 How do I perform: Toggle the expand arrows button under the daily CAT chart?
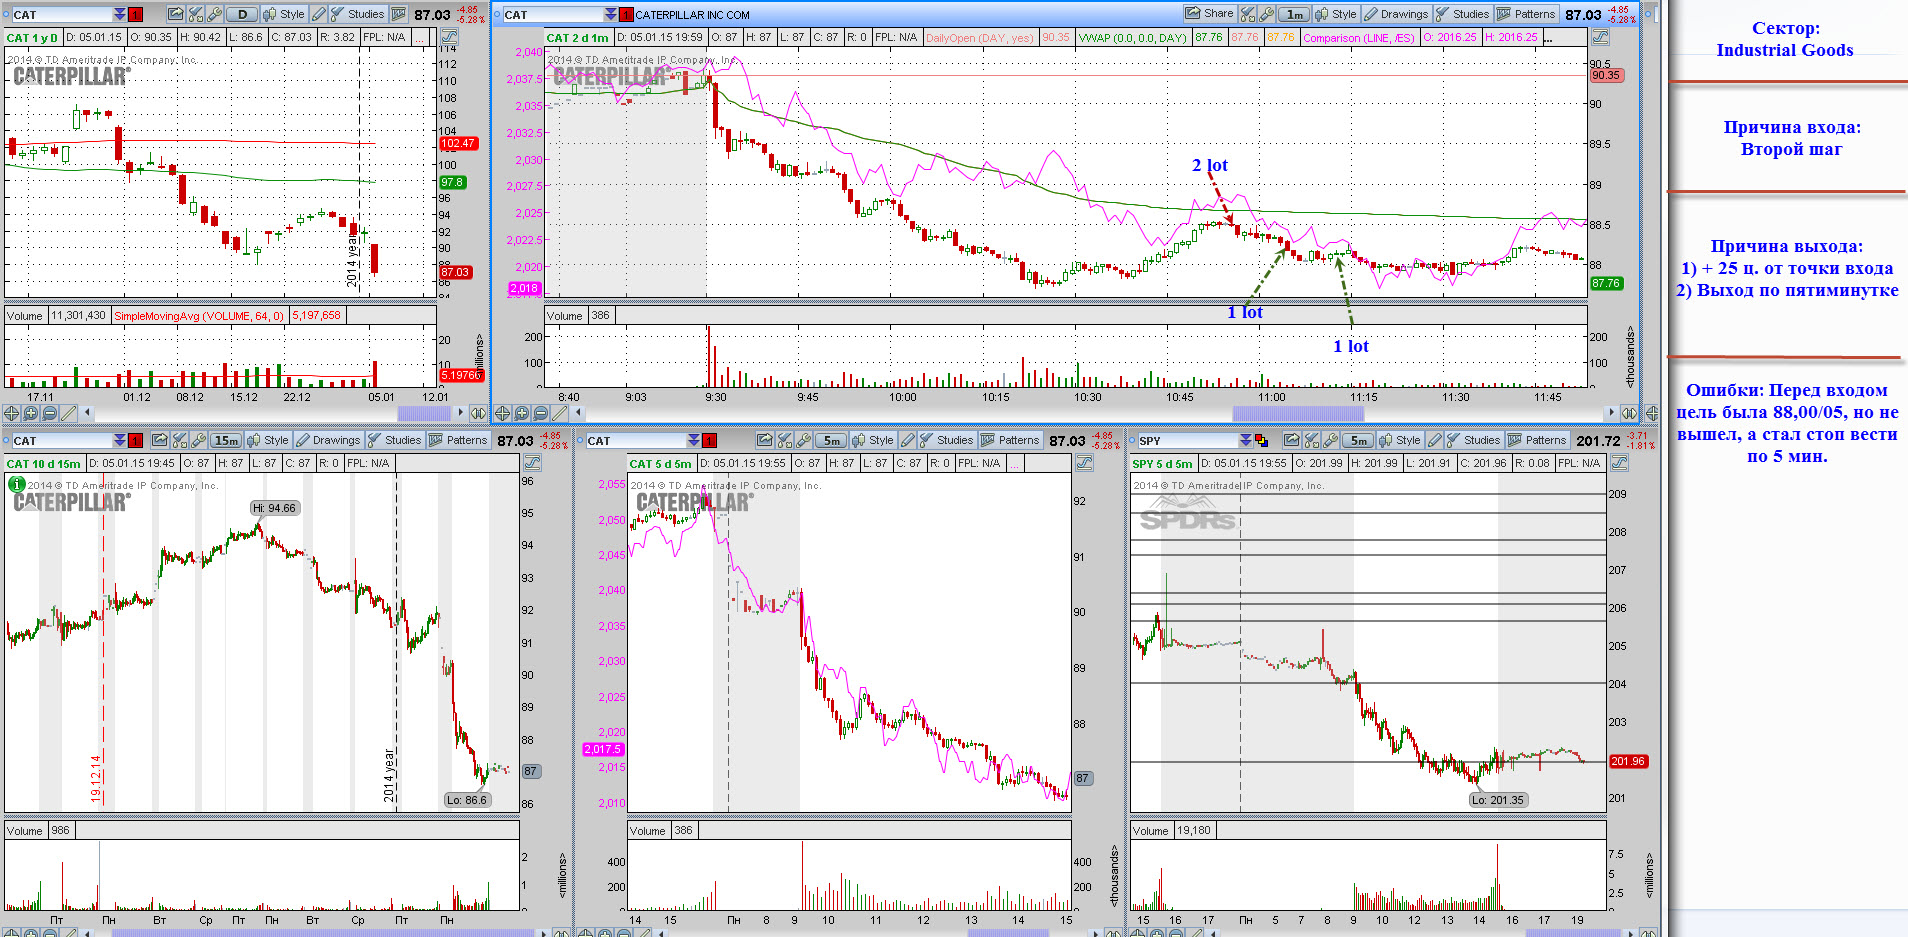(478, 413)
